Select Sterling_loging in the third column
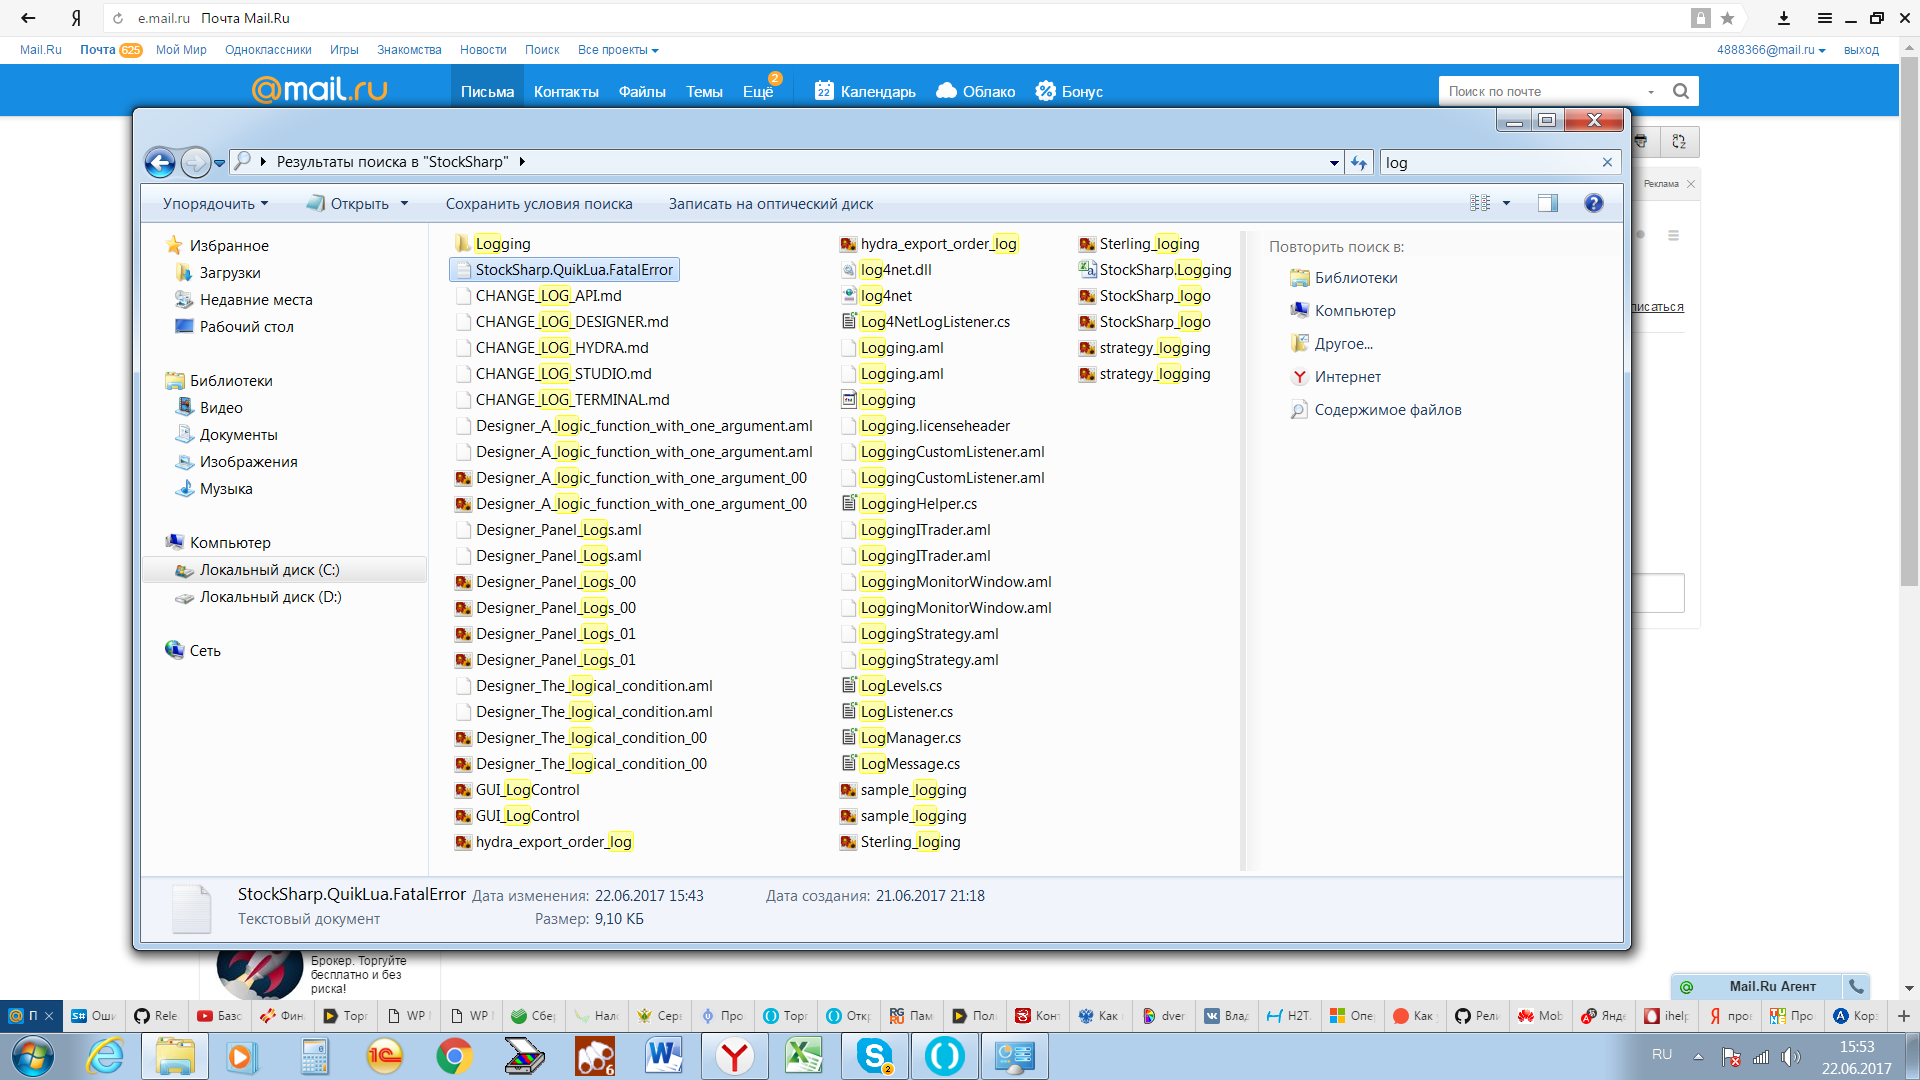Viewport: 1920px width, 1080px height. 1149,243
